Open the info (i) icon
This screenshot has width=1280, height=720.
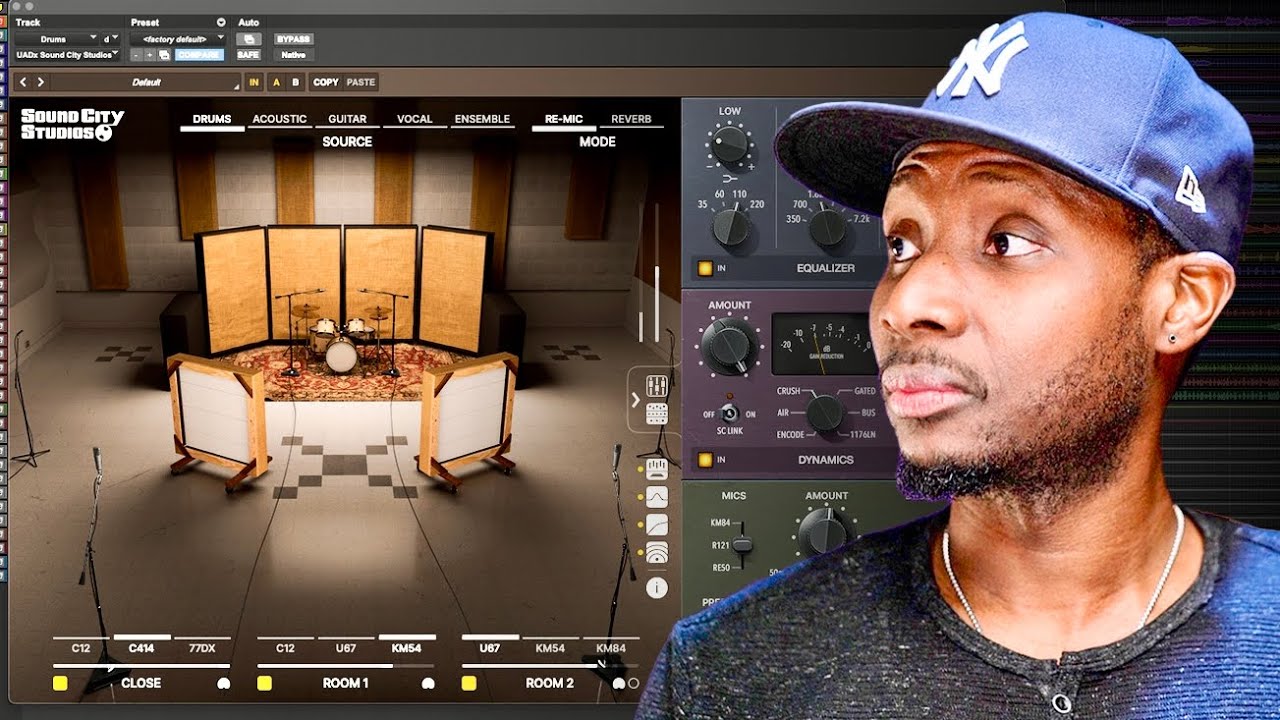657,588
